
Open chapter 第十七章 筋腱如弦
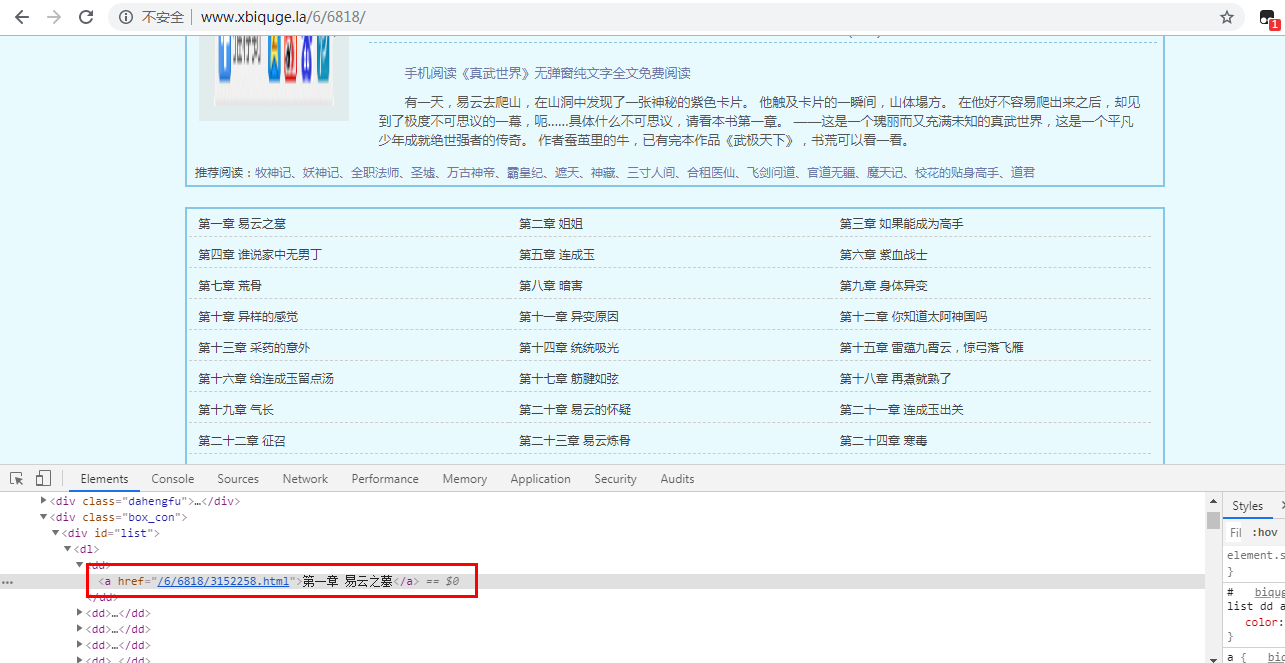(x=569, y=378)
